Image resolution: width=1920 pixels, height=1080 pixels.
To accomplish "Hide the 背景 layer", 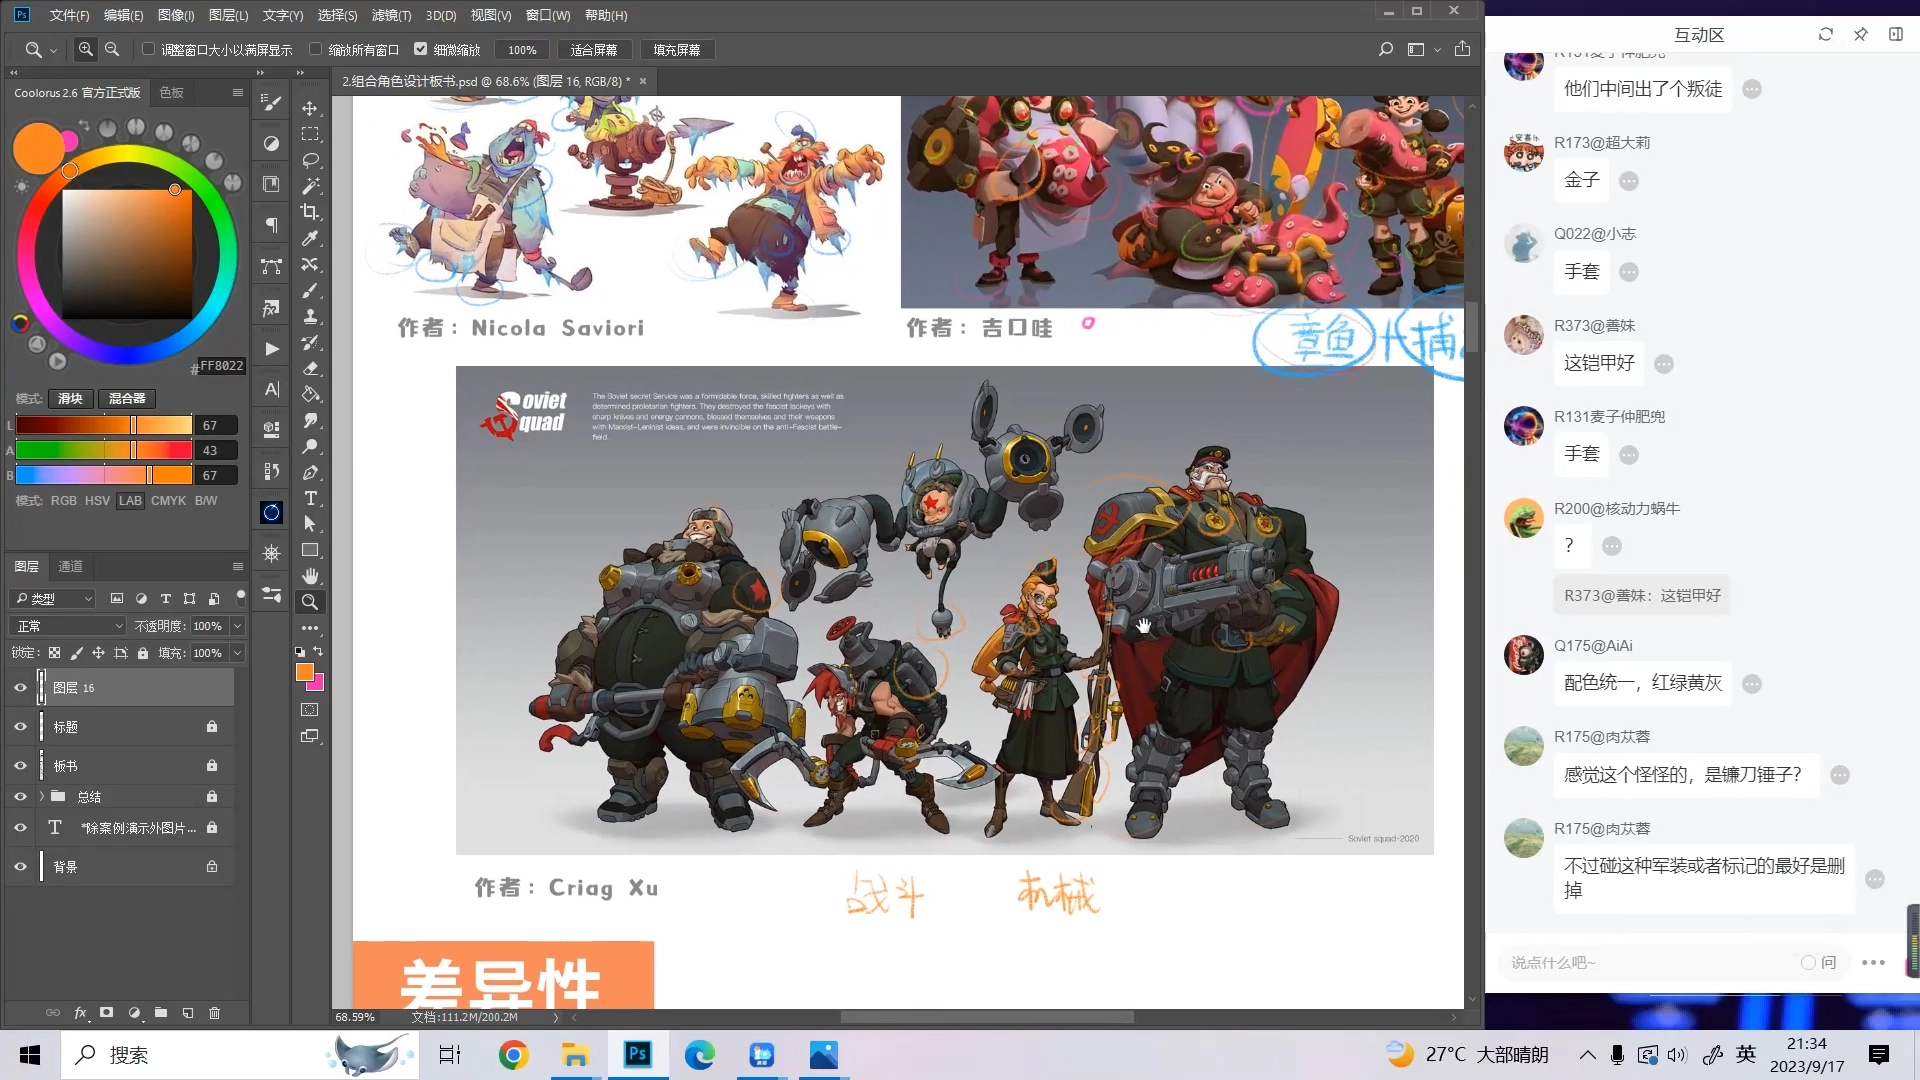I will pos(20,867).
